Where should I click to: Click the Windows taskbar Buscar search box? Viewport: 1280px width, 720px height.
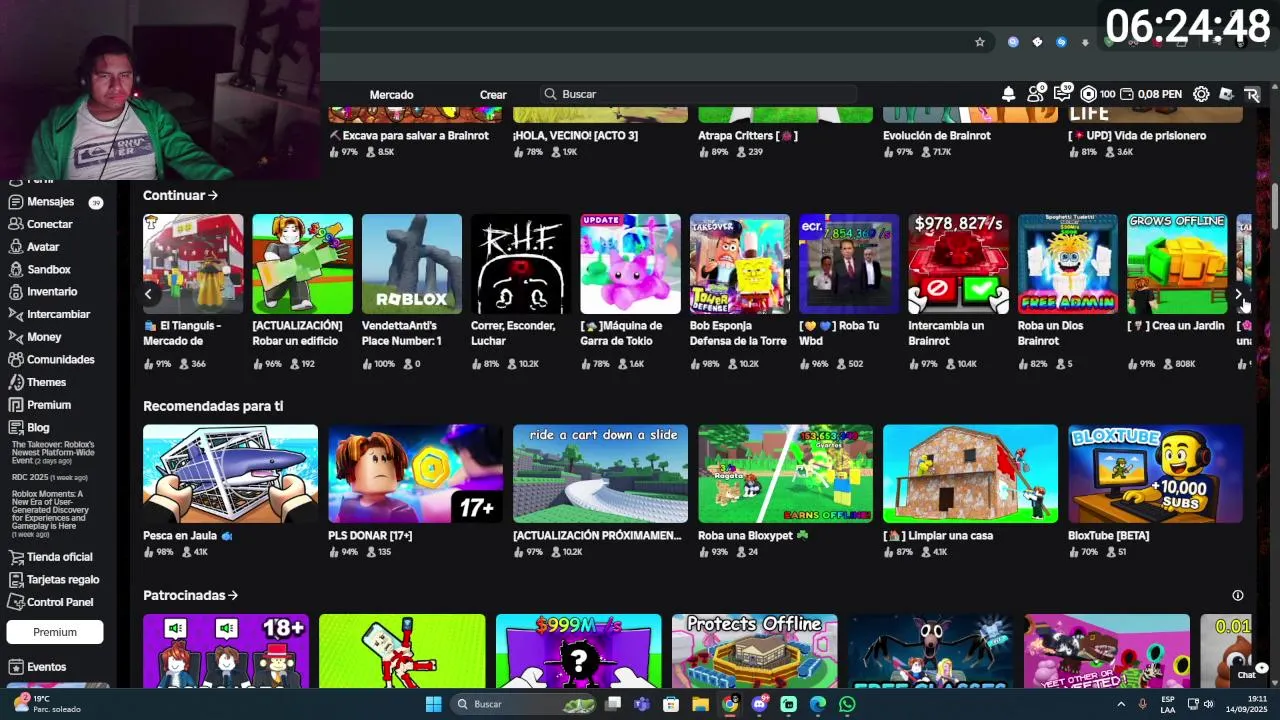[522, 704]
